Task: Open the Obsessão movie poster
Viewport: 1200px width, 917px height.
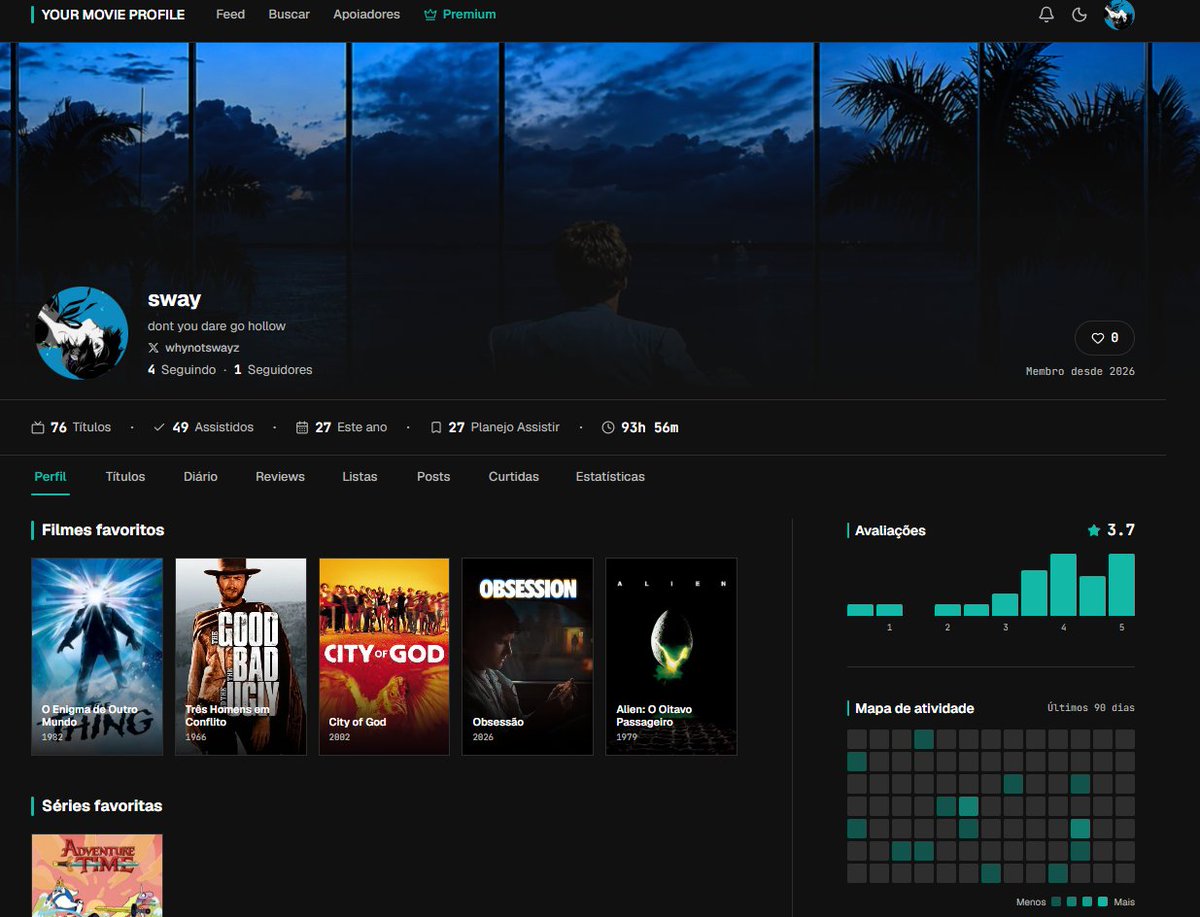Action: pos(528,656)
